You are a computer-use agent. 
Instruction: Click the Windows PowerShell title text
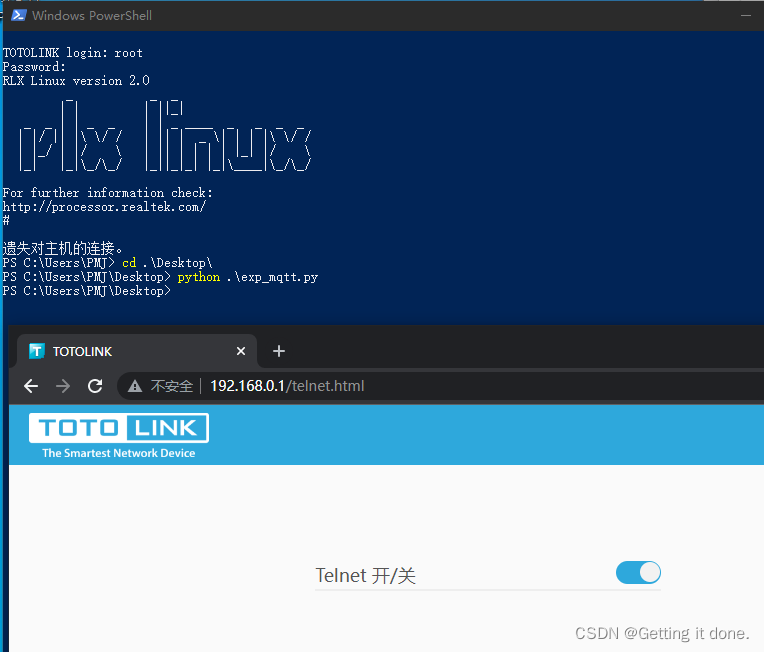click(x=92, y=16)
